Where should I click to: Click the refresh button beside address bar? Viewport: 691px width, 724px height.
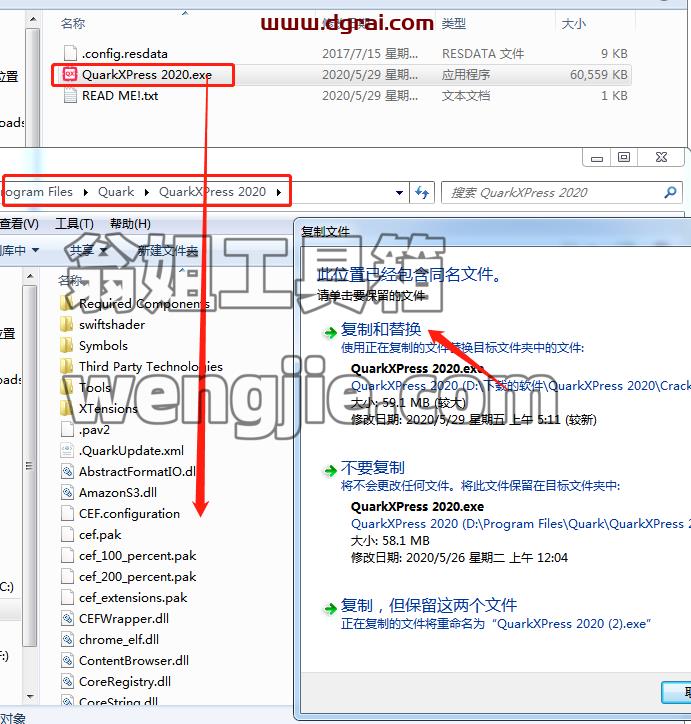click(x=422, y=192)
